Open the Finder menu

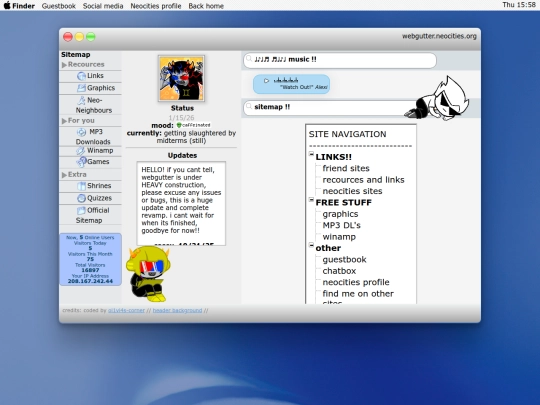[23, 6]
